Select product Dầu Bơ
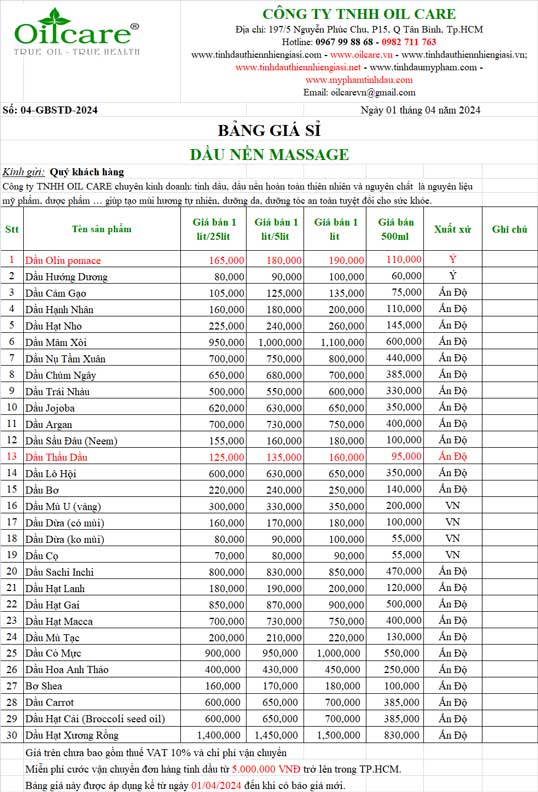The height and width of the screenshot is (792, 538). 42,490
